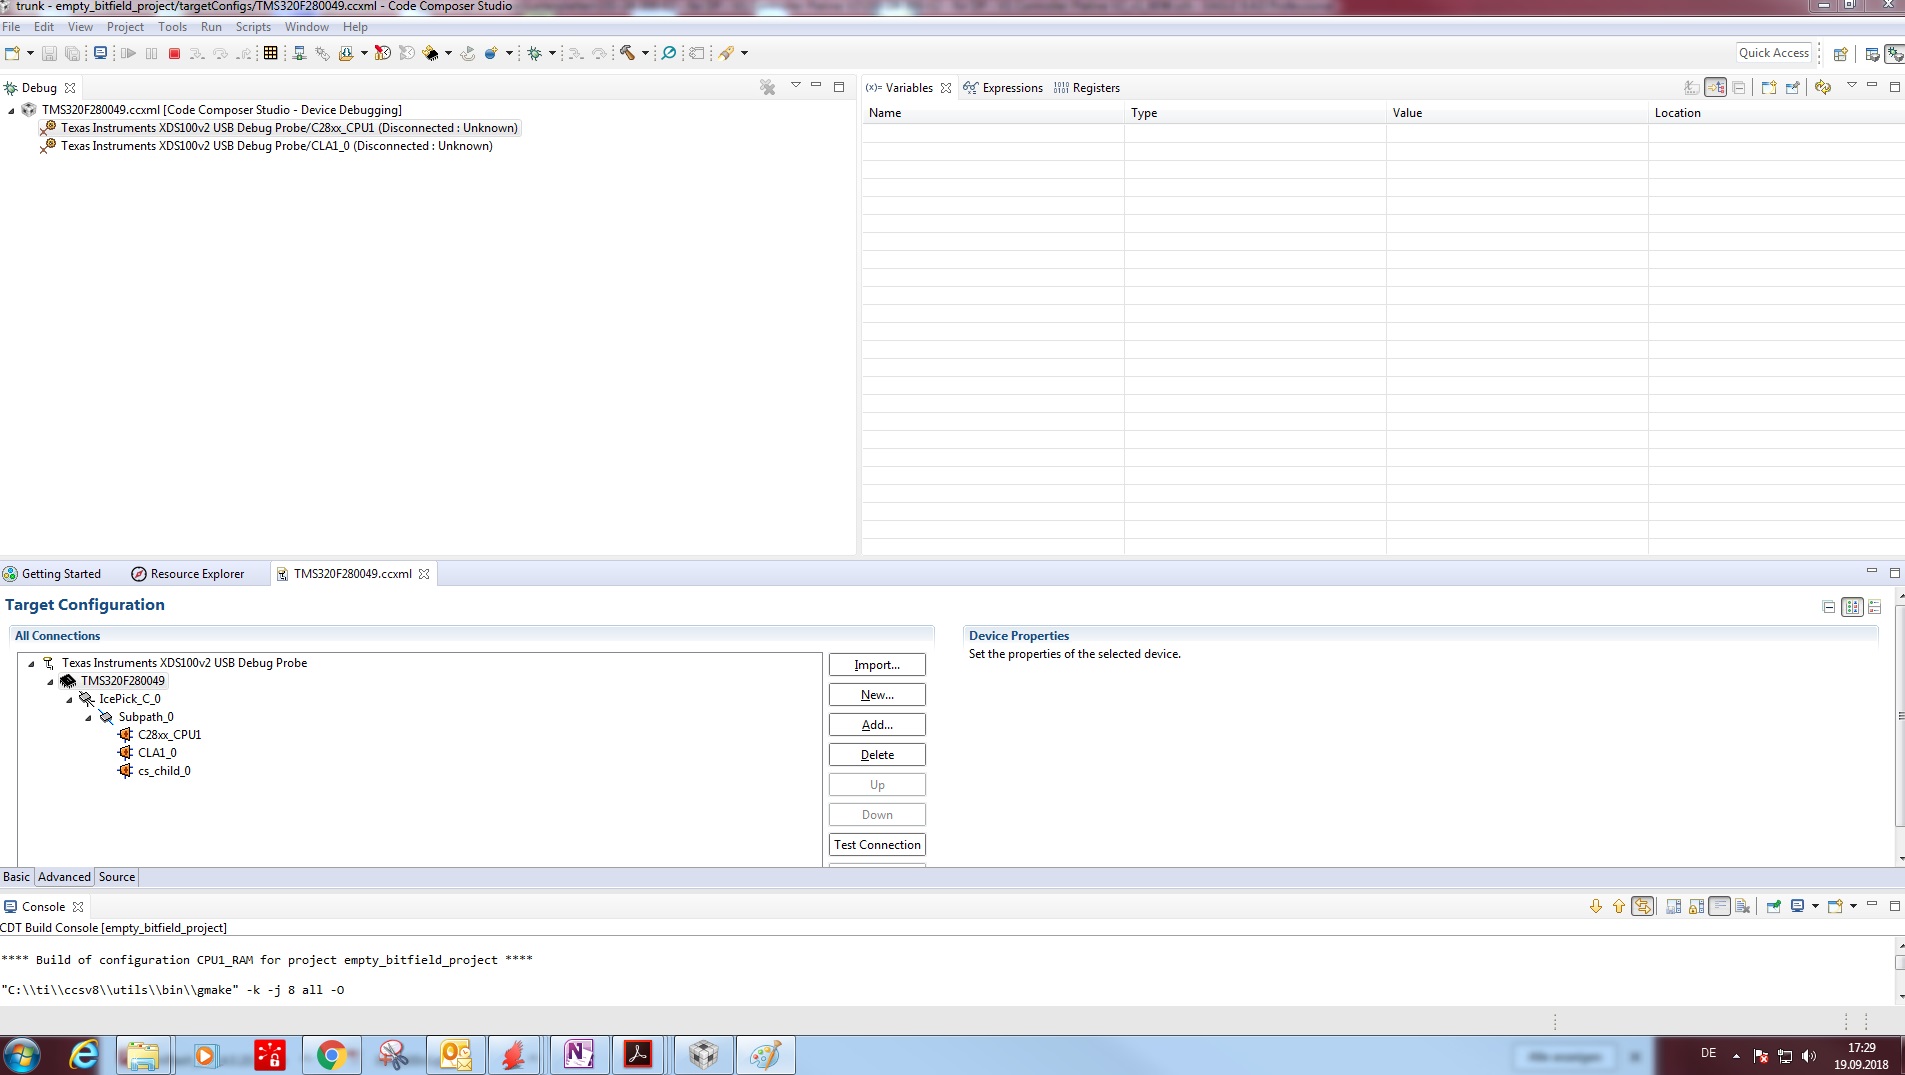Toggle Scroll Lock in Console
This screenshot has height=1075, width=1905.
(x=1697, y=907)
